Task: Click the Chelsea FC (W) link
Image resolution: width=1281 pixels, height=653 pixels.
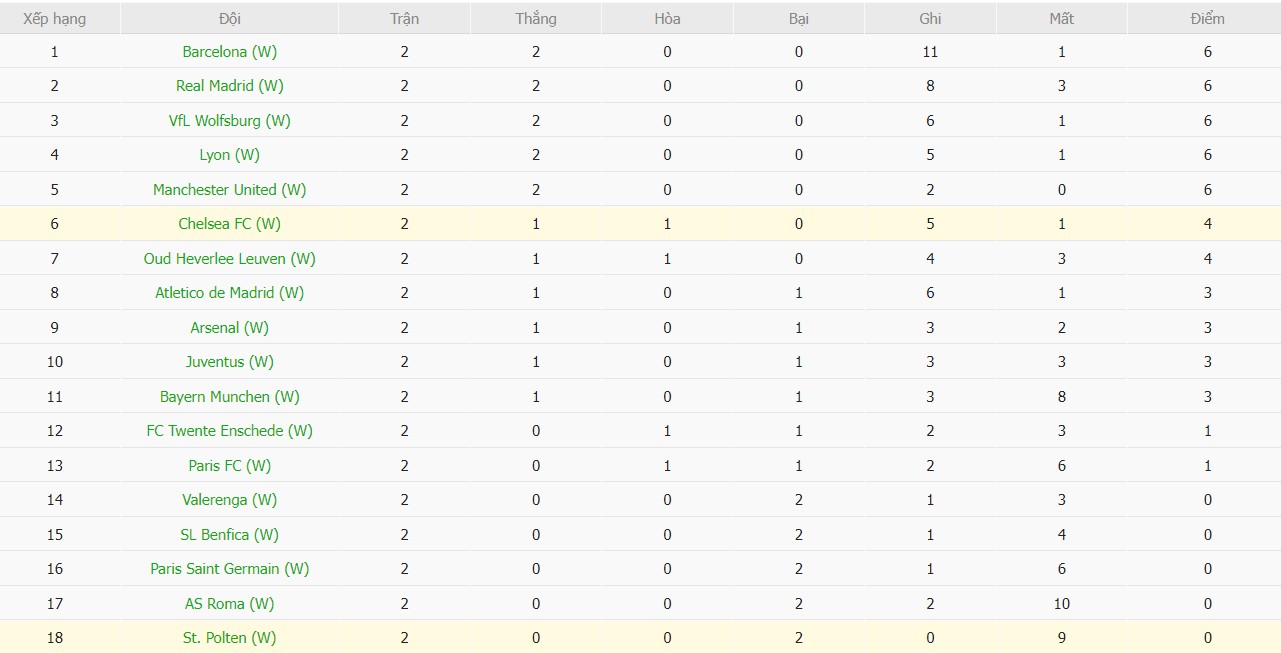Action: (229, 224)
